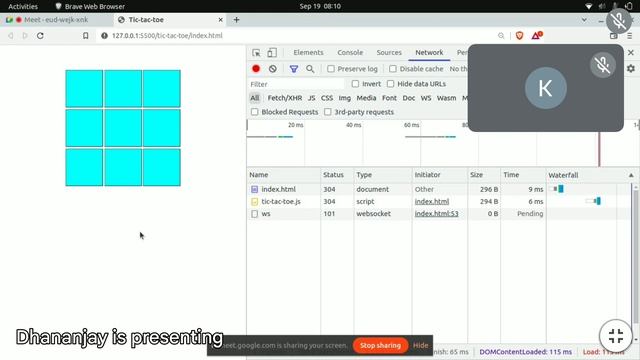The height and width of the screenshot is (360, 640).
Task: Select the inspect element picker icon
Action: click(x=256, y=53)
